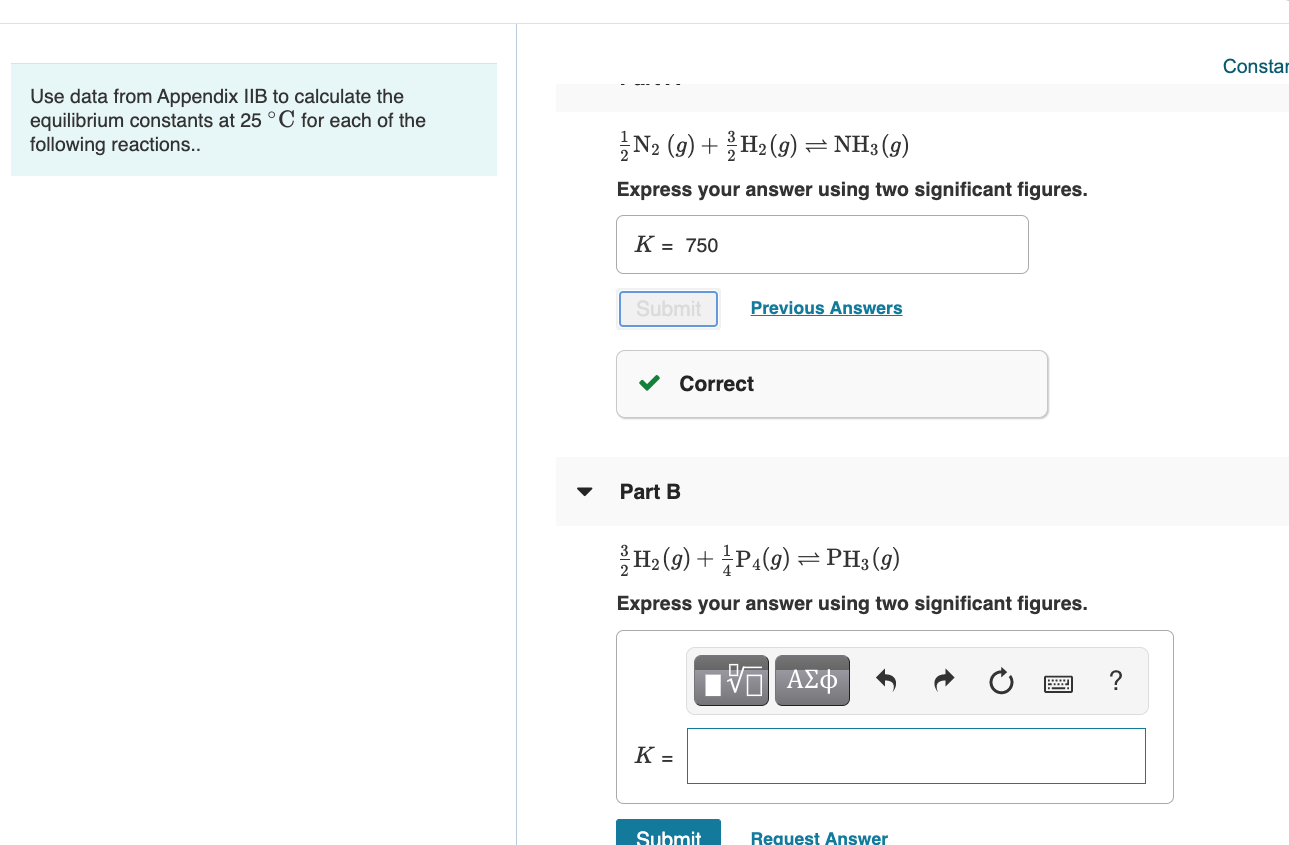Click the green Correct checkmark icon
Image resolution: width=1289 pixels, height=845 pixels.
pos(650,383)
